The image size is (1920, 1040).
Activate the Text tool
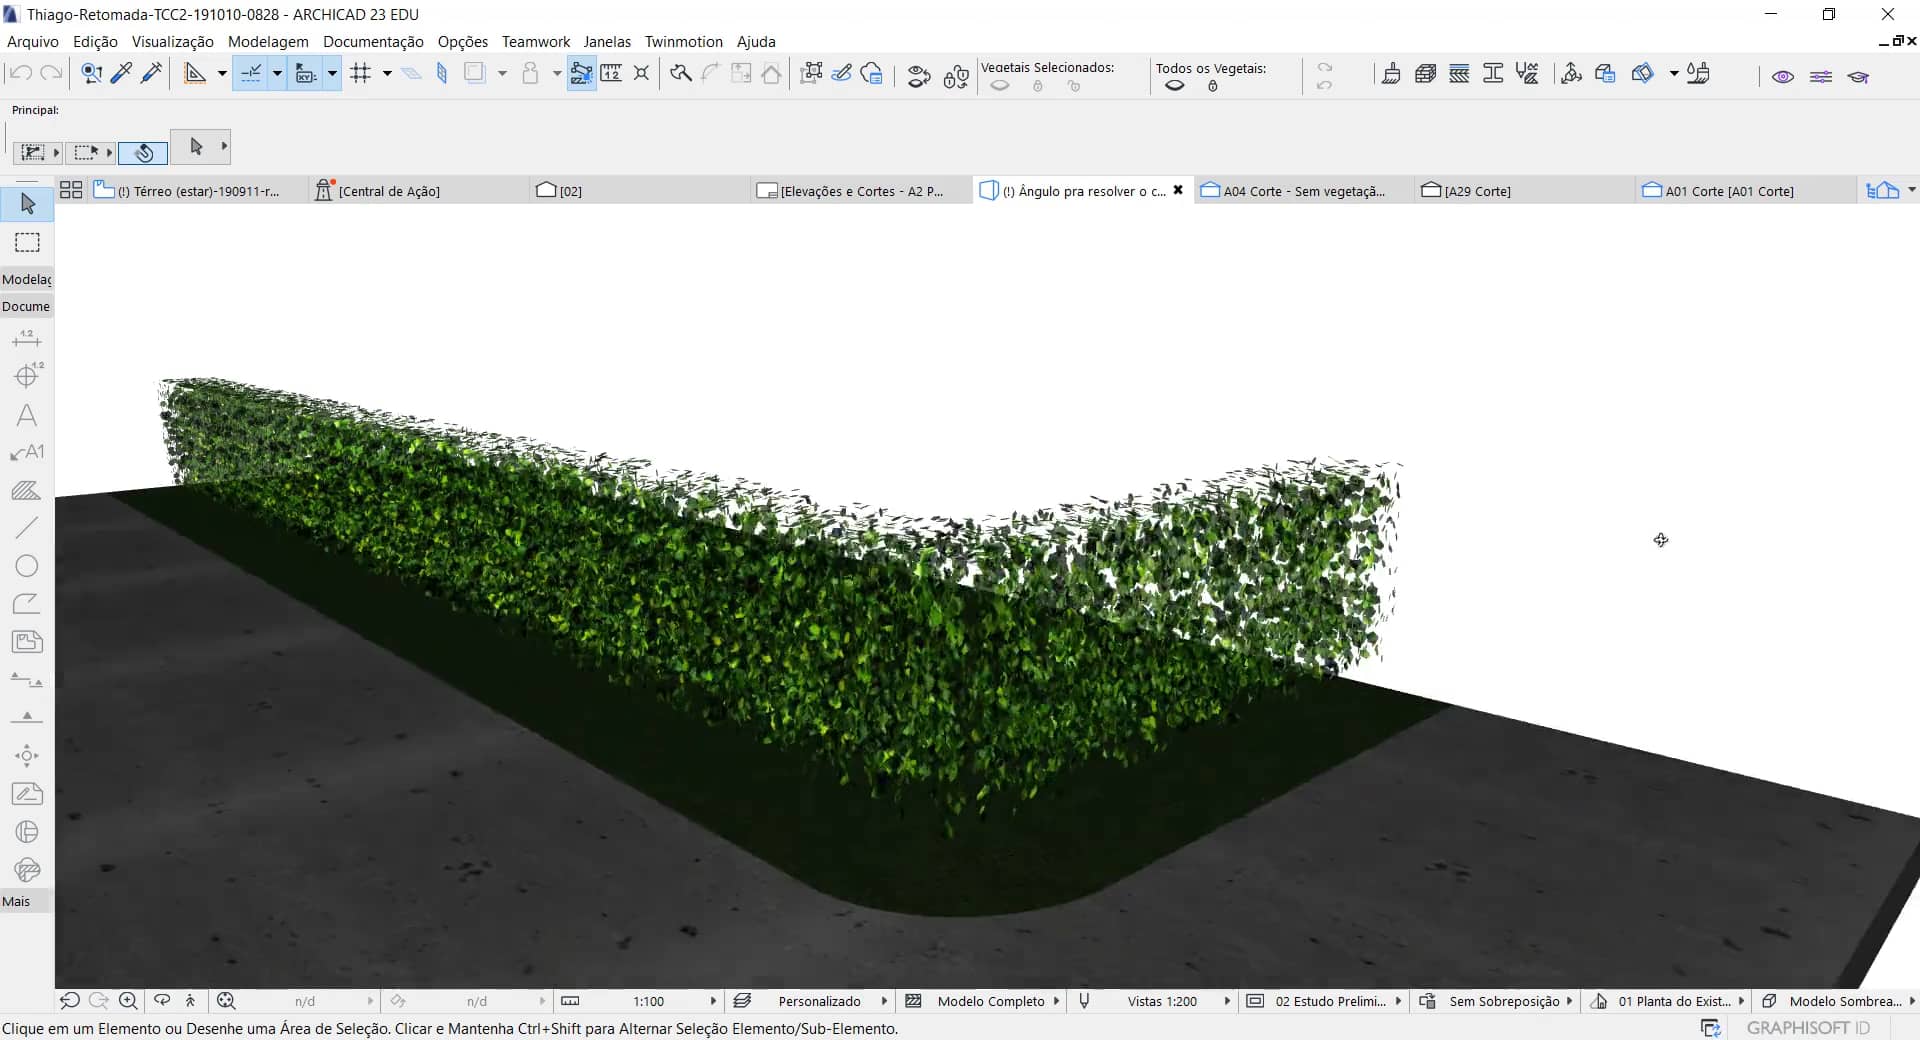27,415
